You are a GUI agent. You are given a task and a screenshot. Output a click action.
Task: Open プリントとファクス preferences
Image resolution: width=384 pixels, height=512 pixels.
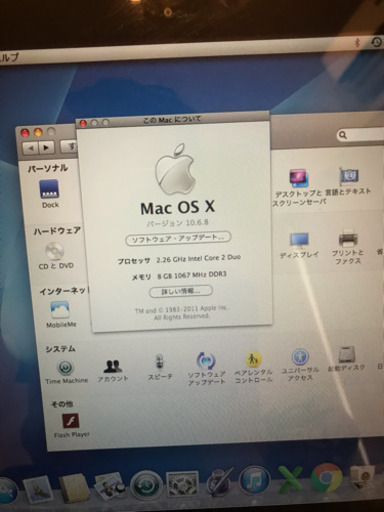click(x=348, y=247)
